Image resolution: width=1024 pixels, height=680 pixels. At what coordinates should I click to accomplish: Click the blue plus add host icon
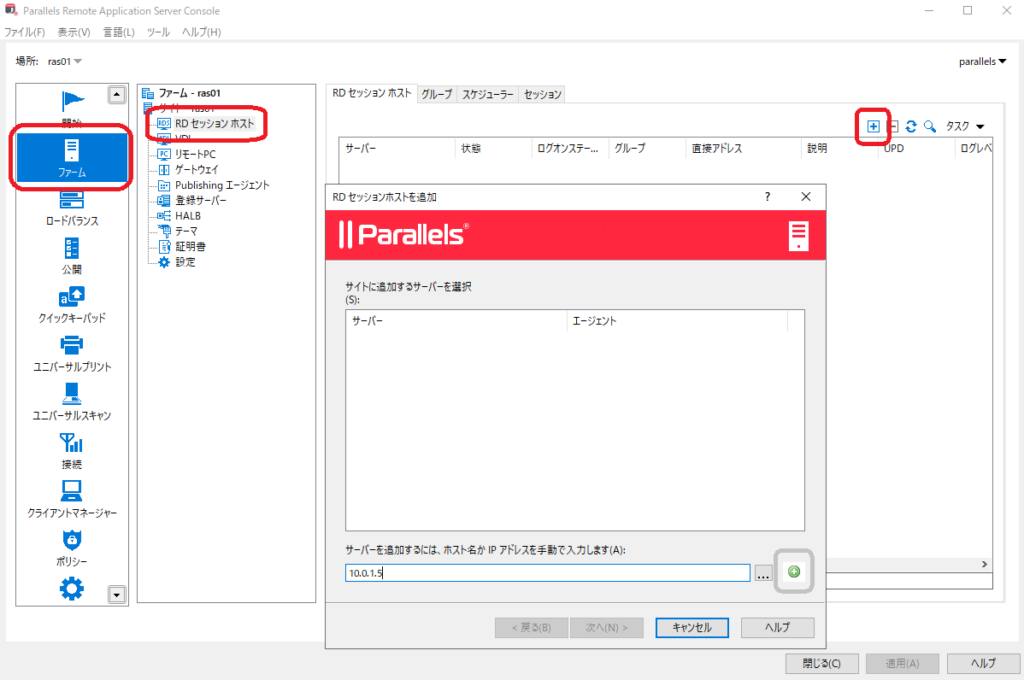(x=873, y=126)
